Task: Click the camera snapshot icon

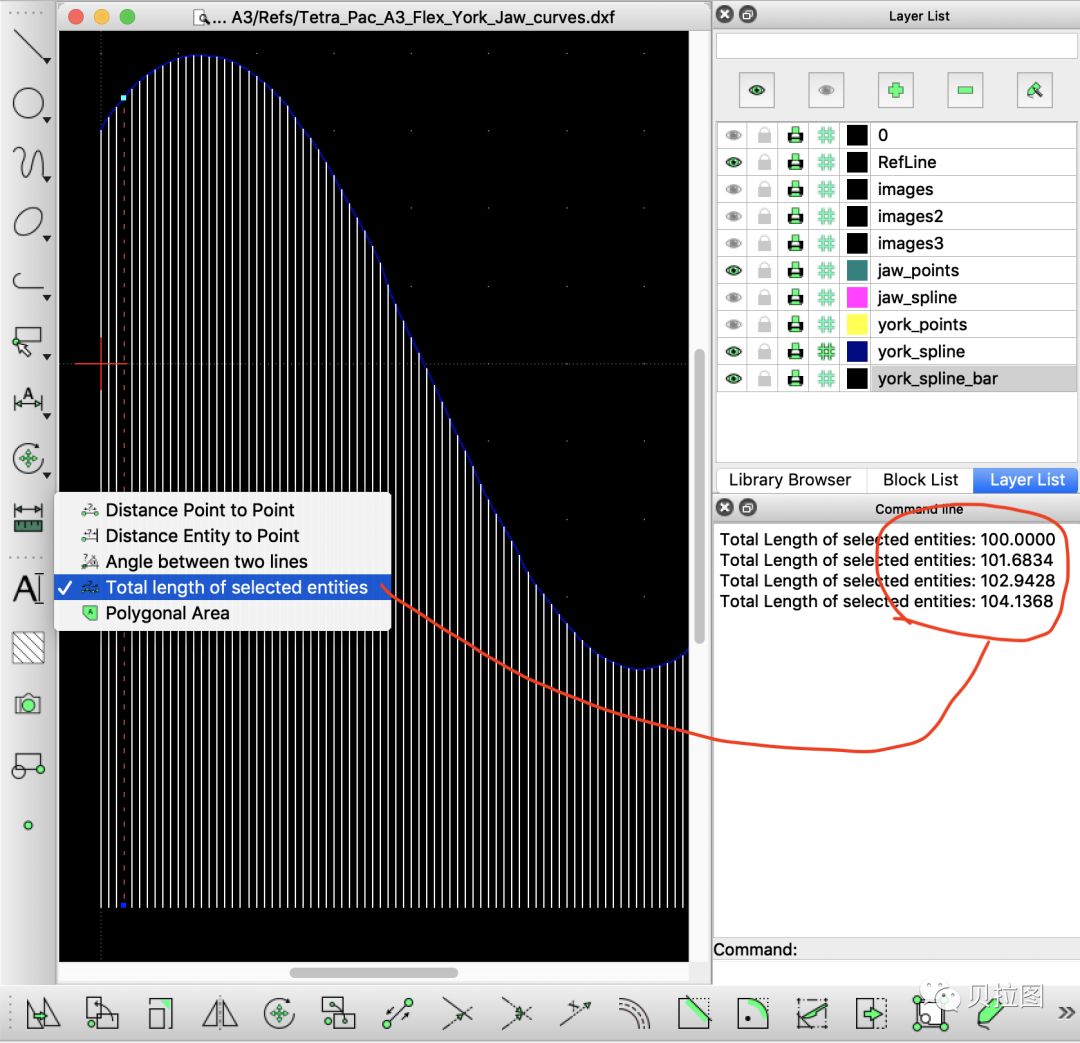Action: 28,704
